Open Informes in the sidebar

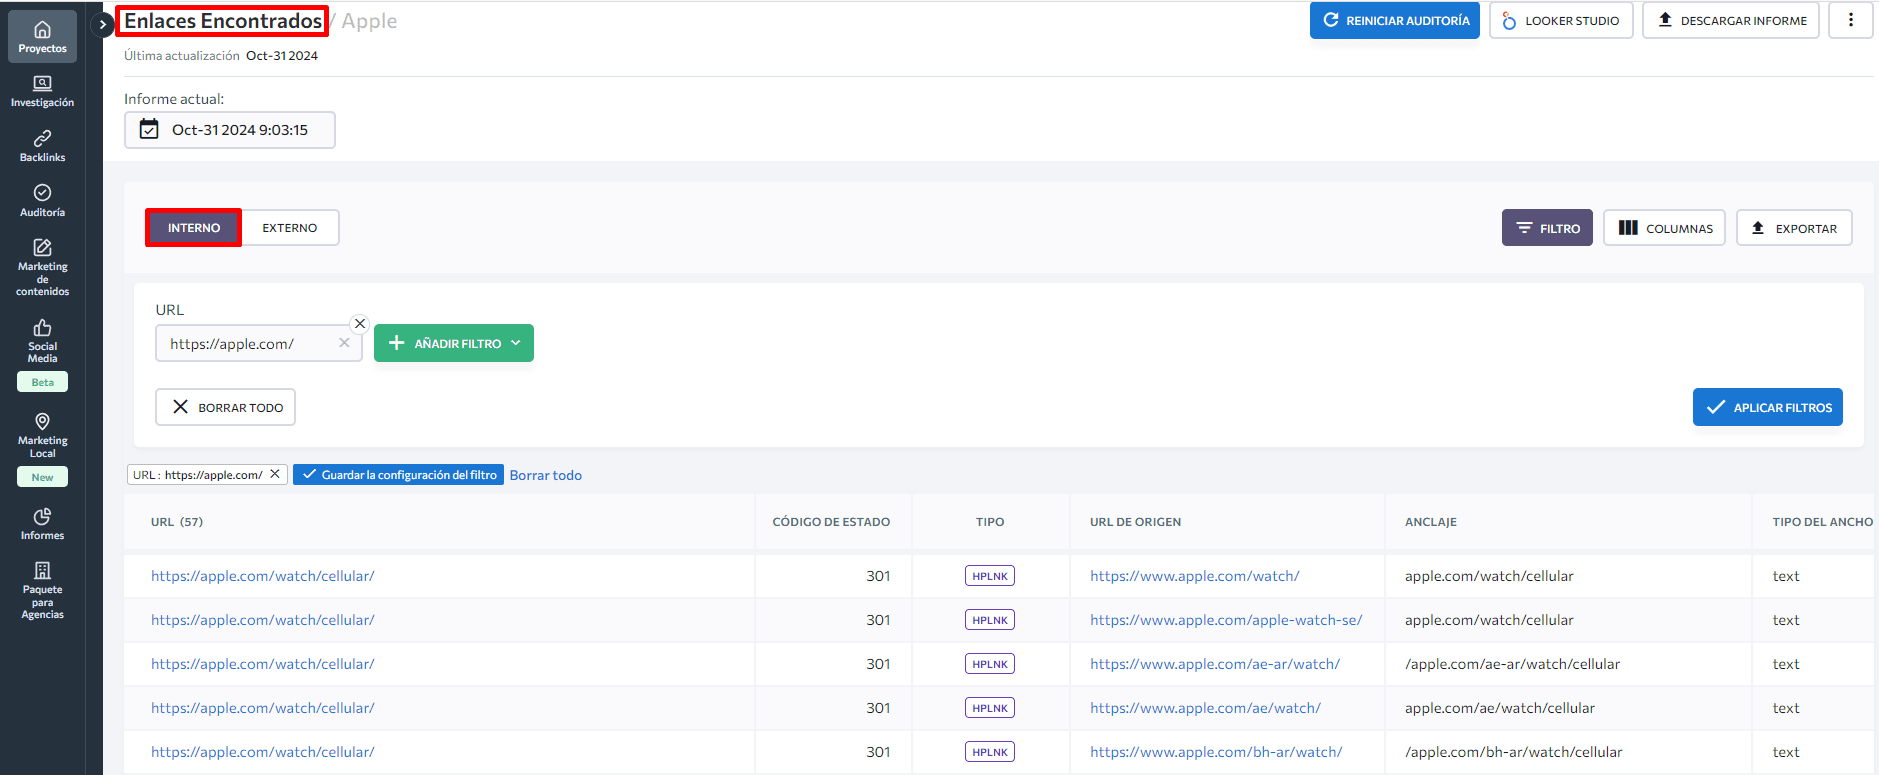click(x=42, y=524)
